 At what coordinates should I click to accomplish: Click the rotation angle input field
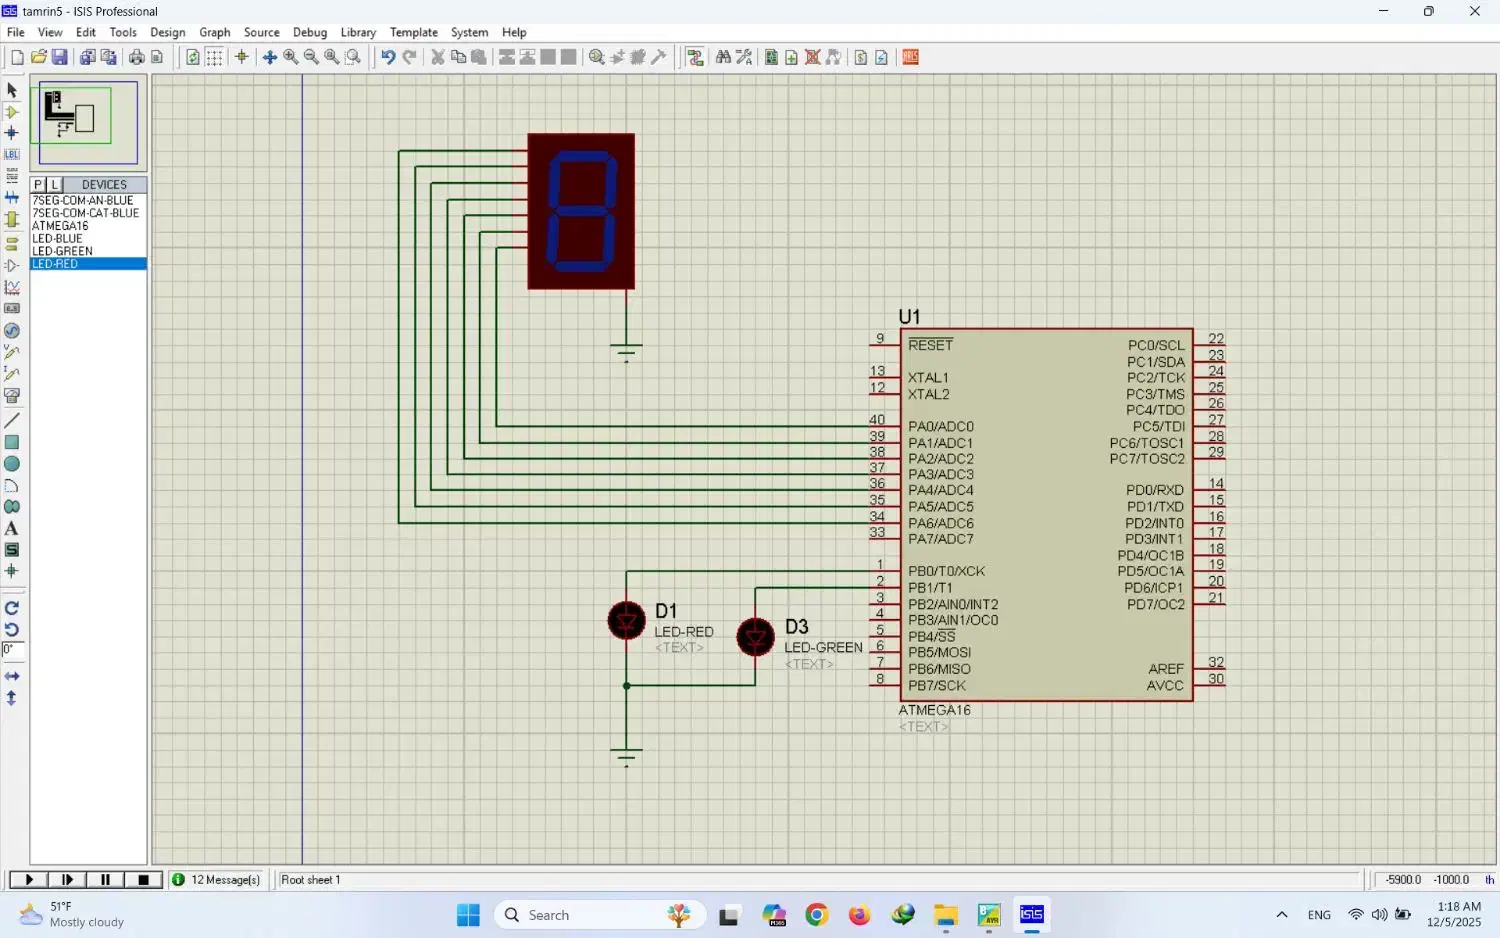point(12,650)
